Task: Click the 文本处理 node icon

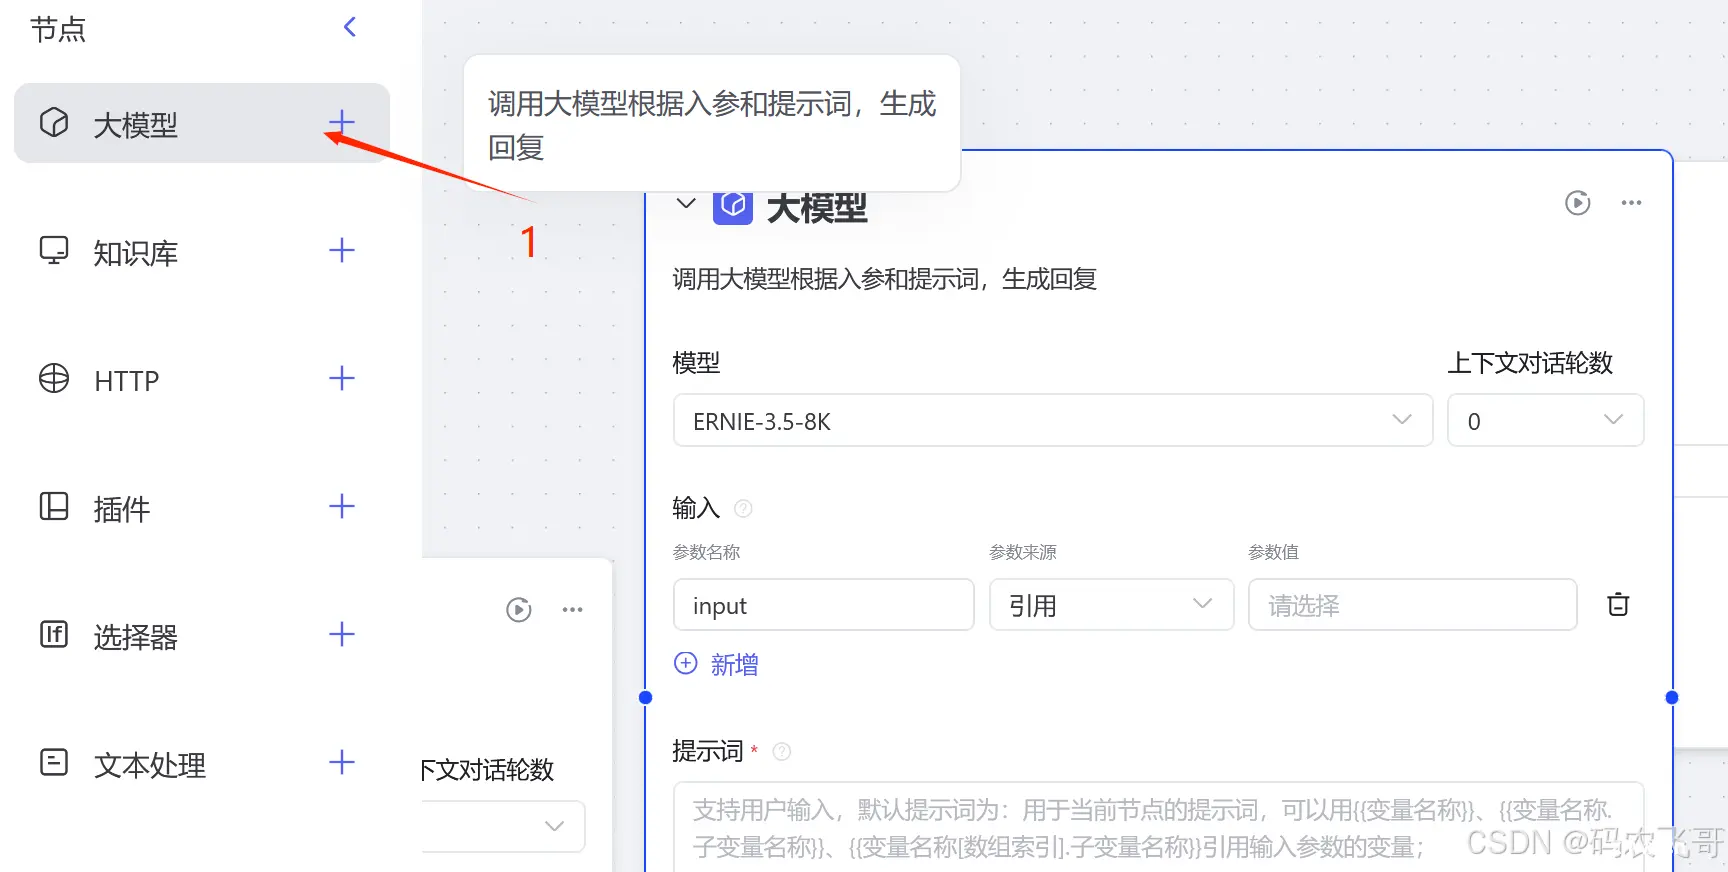Action: (54, 762)
